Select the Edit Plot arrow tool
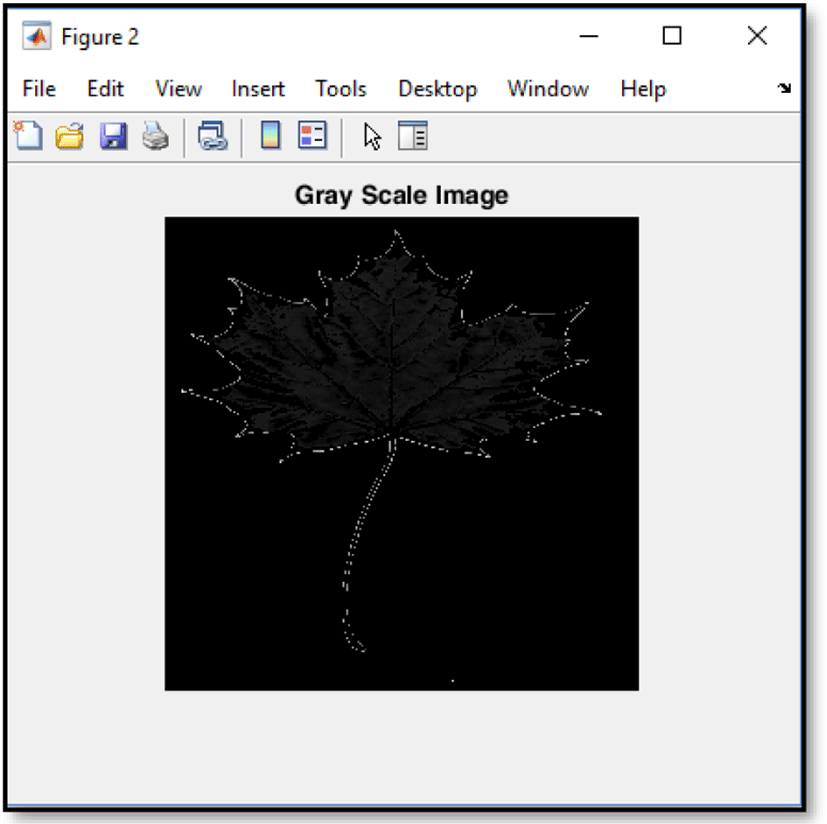 [x=372, y=137]
